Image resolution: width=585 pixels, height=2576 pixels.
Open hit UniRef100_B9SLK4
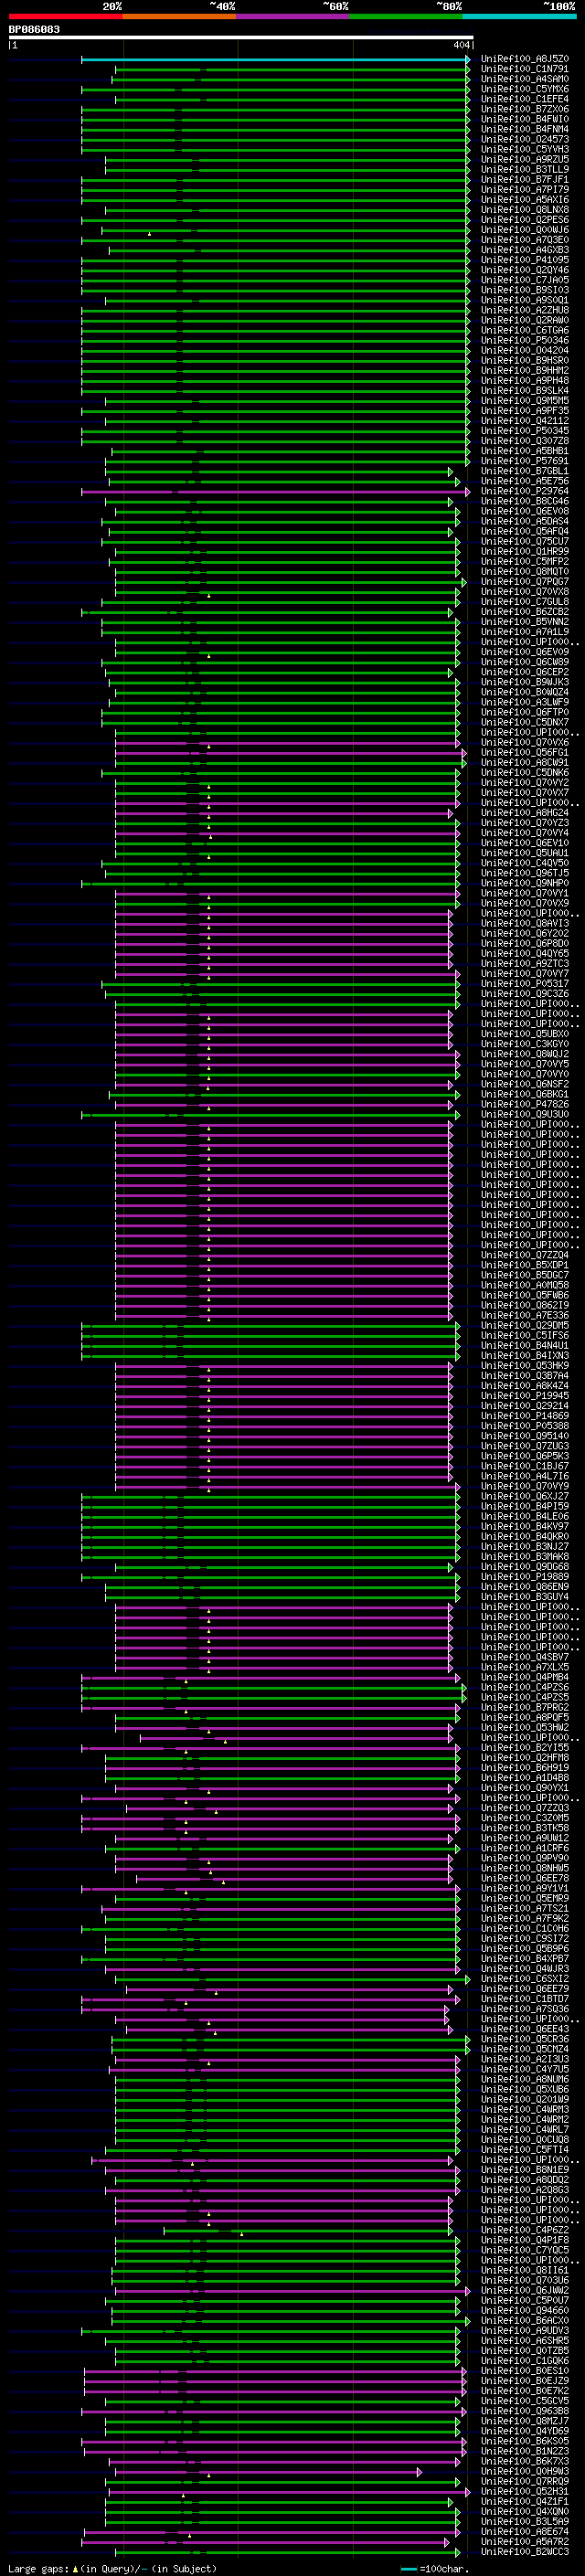tap(525, 391)
